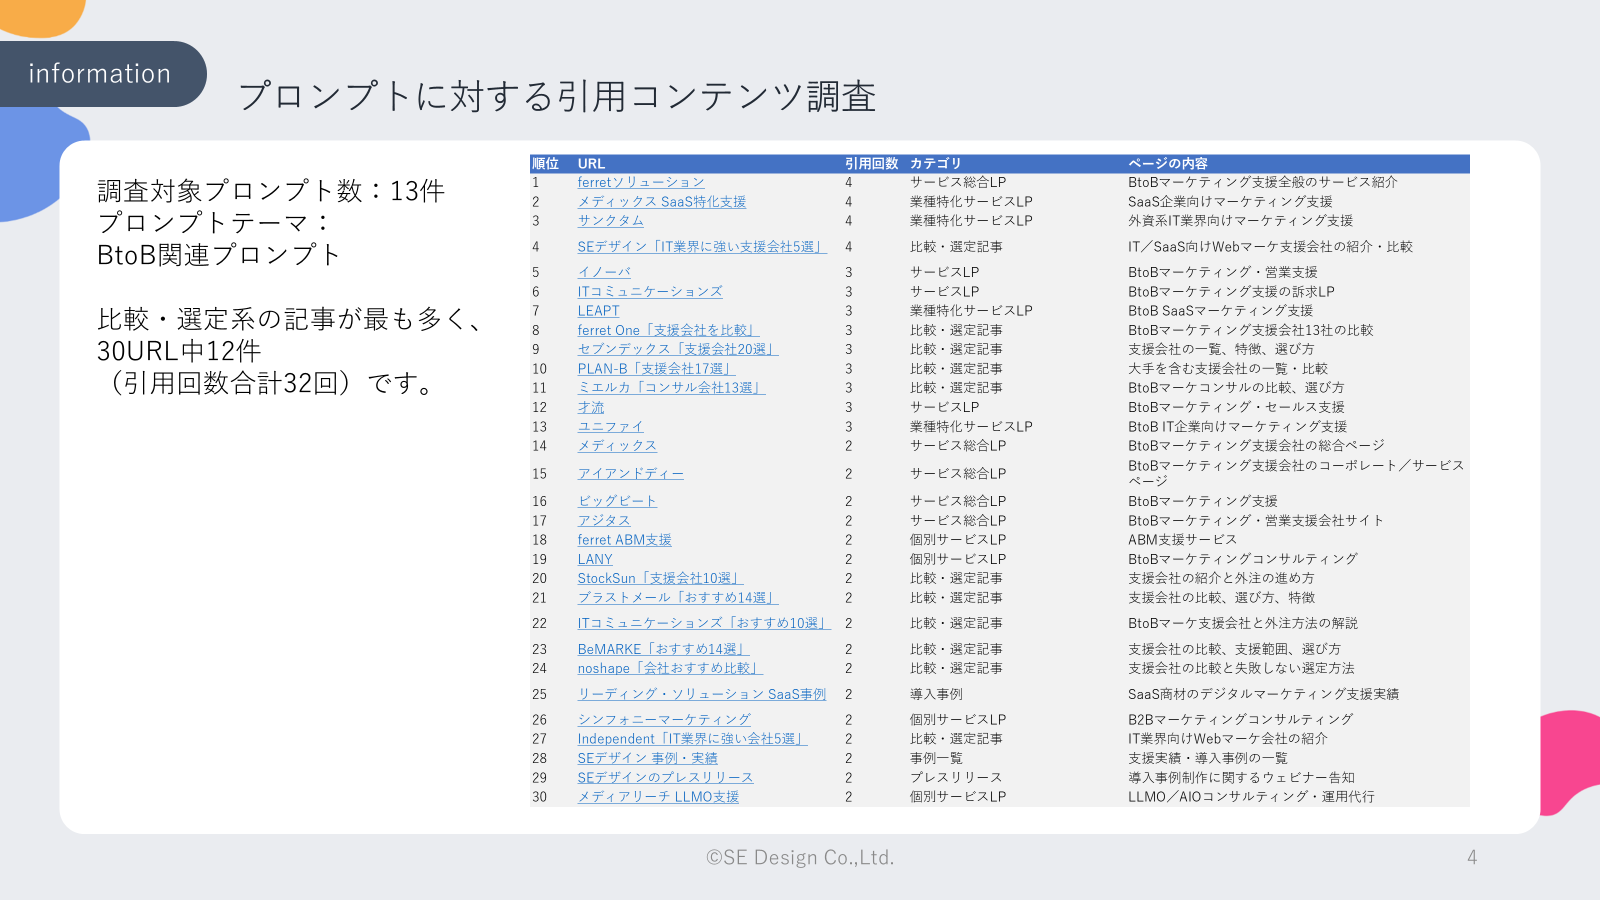Open the サンクタム link

coord(610,220)
